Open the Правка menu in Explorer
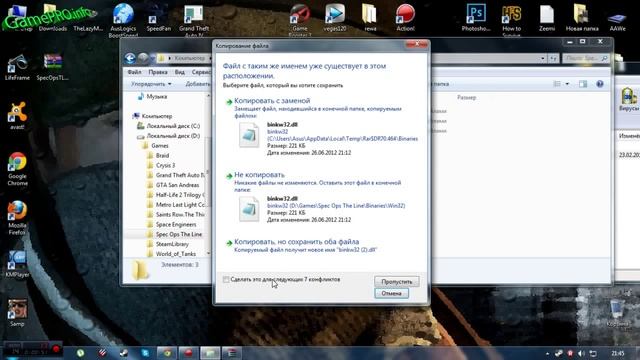 click(x=158, y=72)
